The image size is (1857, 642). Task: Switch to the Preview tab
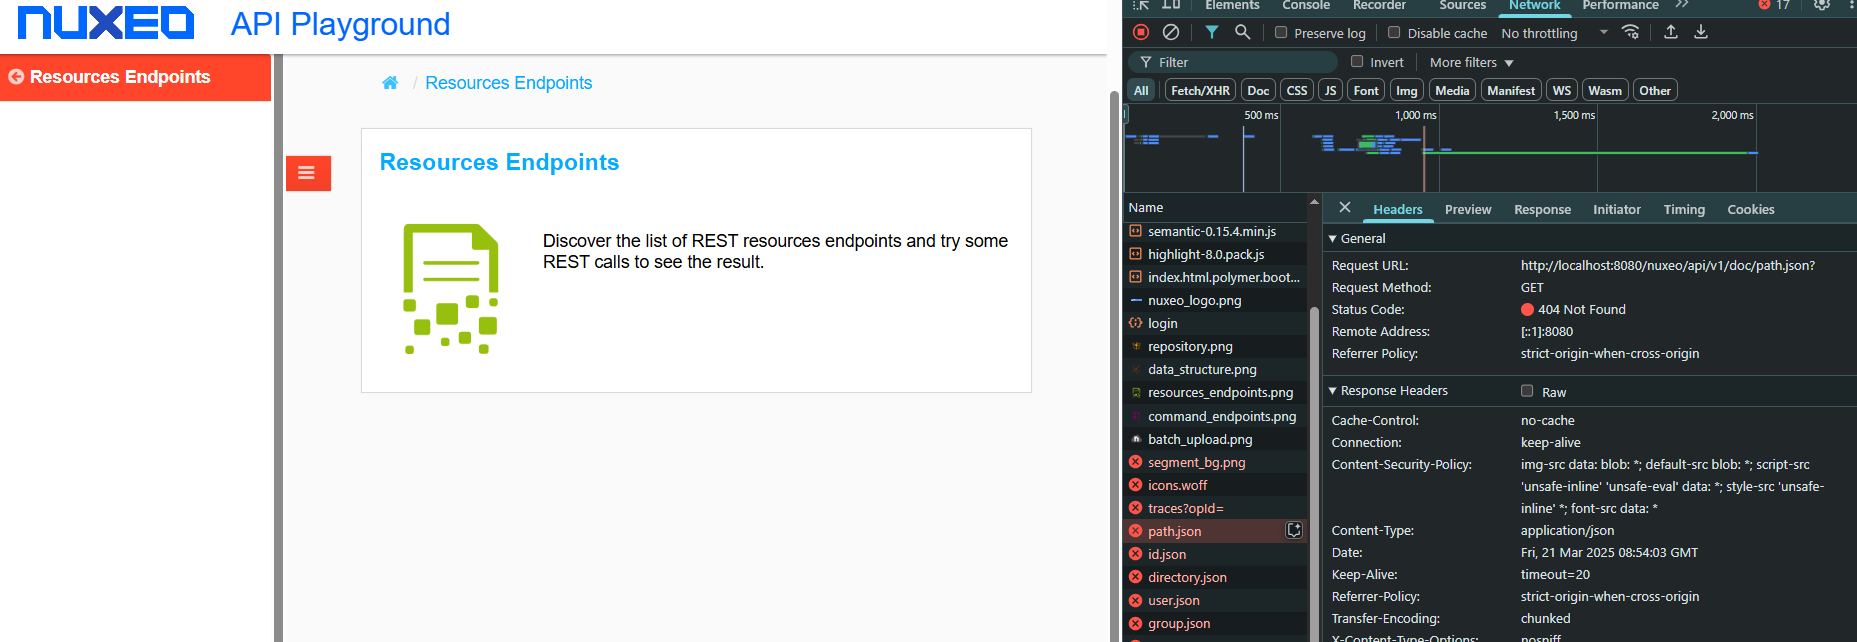[1468, 209]
